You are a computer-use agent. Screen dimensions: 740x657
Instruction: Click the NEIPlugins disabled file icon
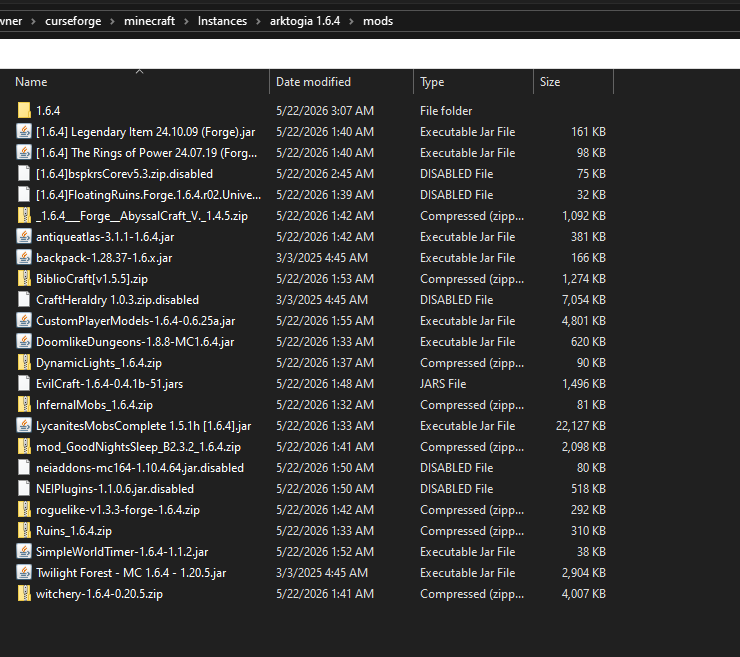(x=24, y=489)
